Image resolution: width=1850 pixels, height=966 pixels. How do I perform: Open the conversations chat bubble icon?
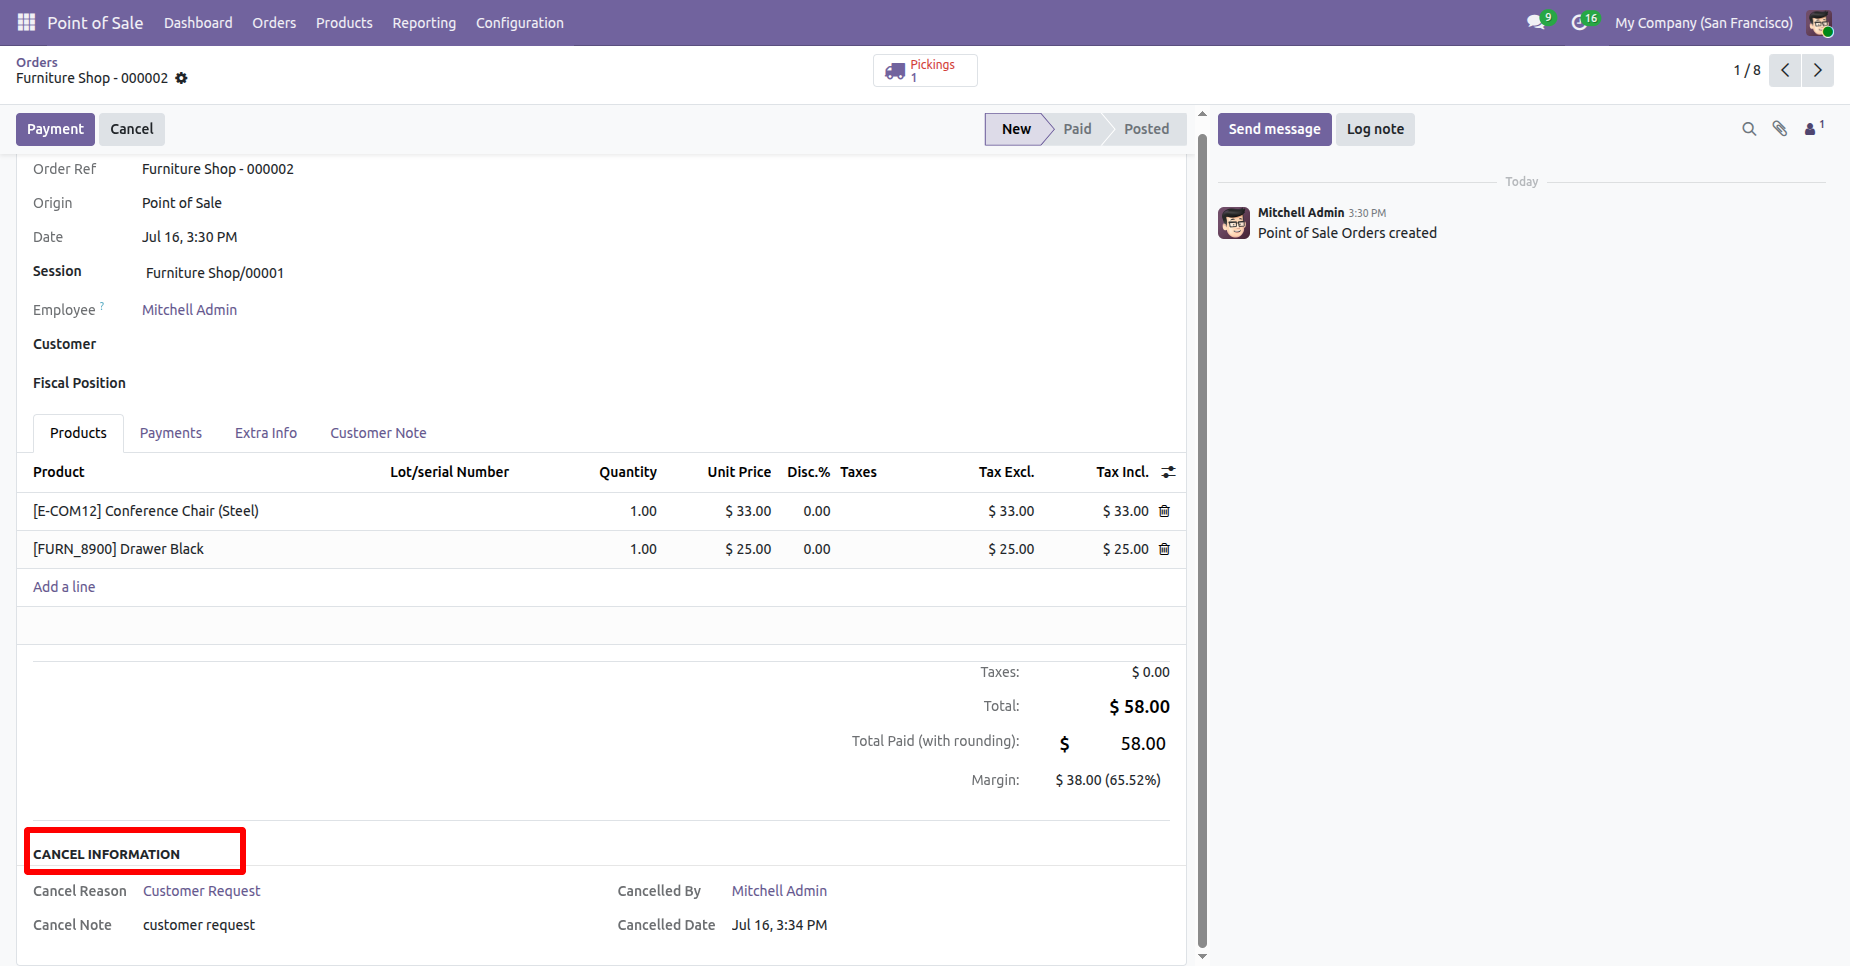pos(1536,22)
